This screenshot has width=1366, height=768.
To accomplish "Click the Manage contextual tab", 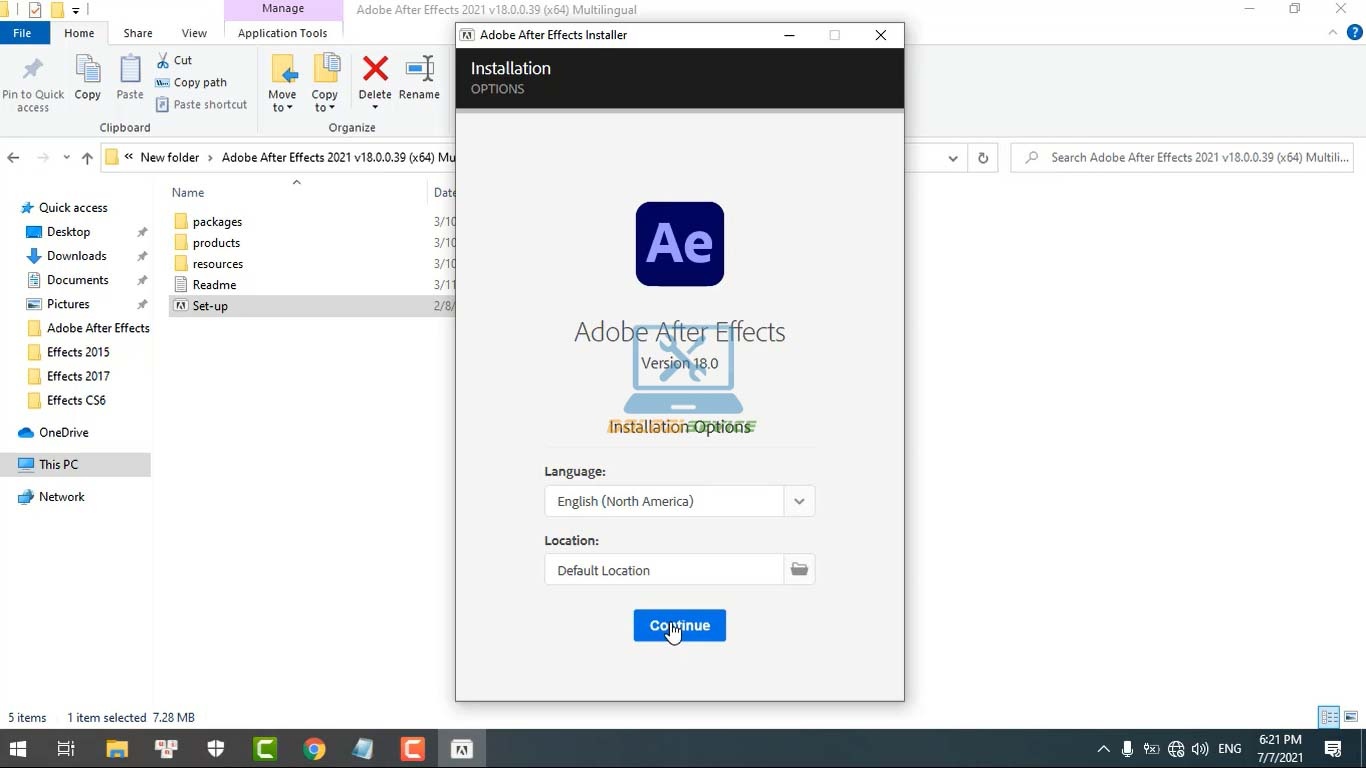I will [x=283, y=9].
